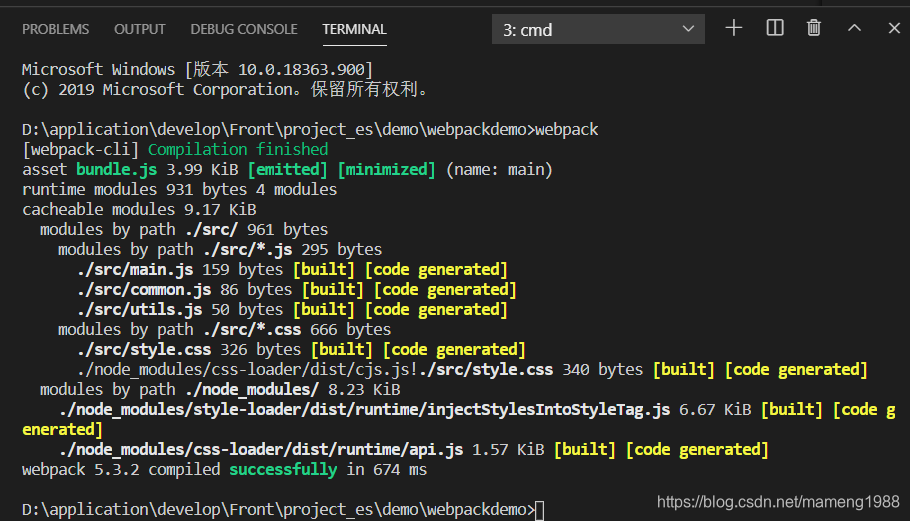Expand terminal list using dropdown chevron arrow

click(x=688, y=29)
